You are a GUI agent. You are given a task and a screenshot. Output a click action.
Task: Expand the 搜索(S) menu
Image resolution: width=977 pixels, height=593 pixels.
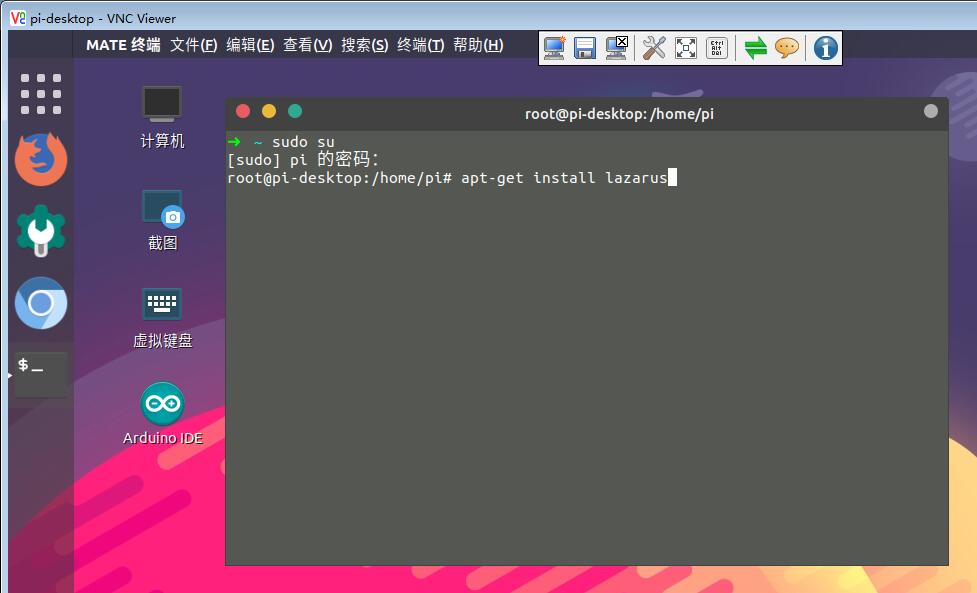click(x=364, y=45)
